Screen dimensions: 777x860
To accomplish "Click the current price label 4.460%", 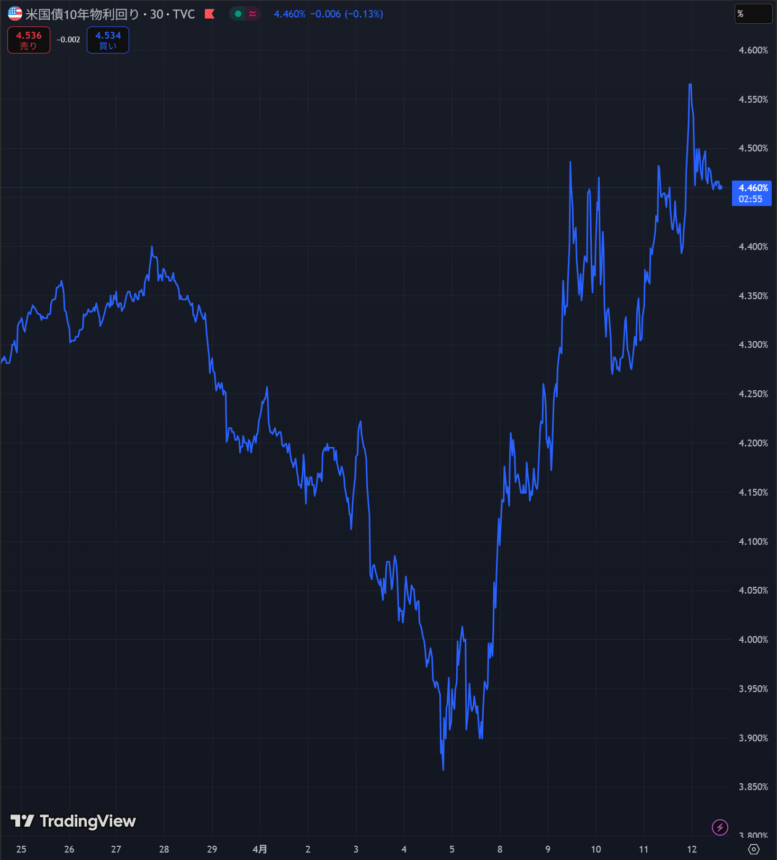I will click(x=752, y=188).
